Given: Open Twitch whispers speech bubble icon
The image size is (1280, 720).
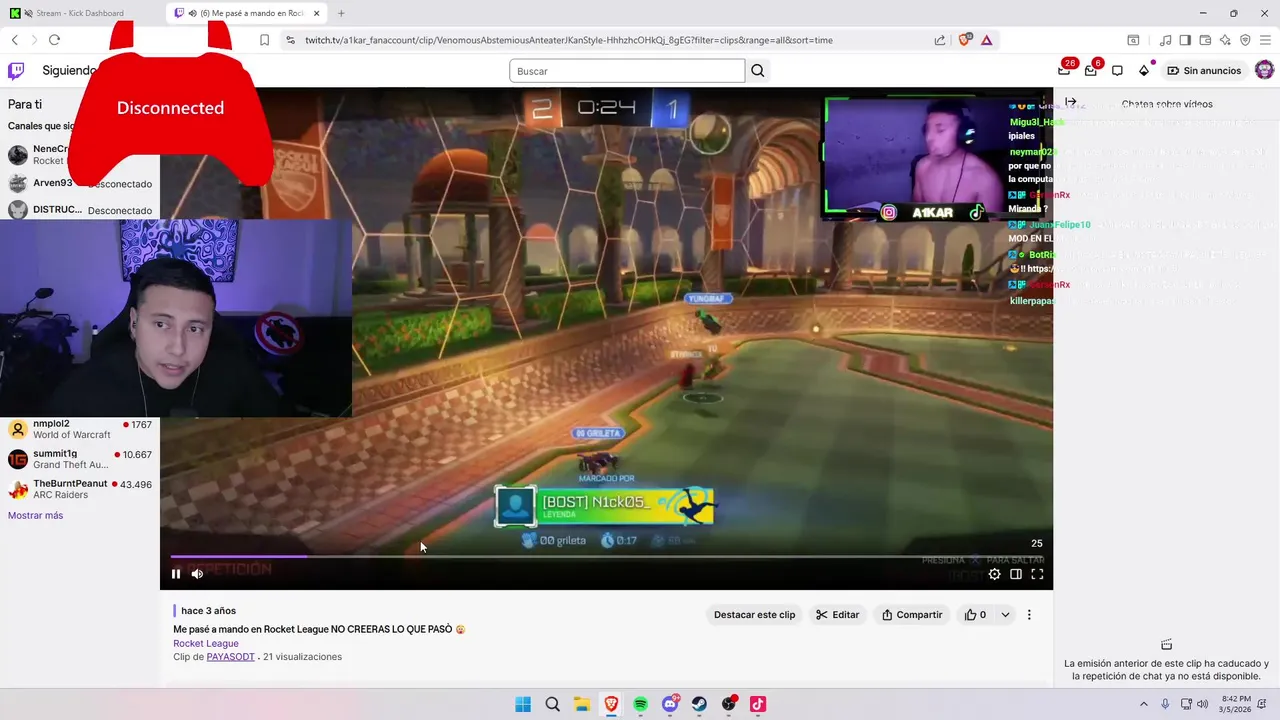Looking at the screenshot, I should click(1117, 71).
